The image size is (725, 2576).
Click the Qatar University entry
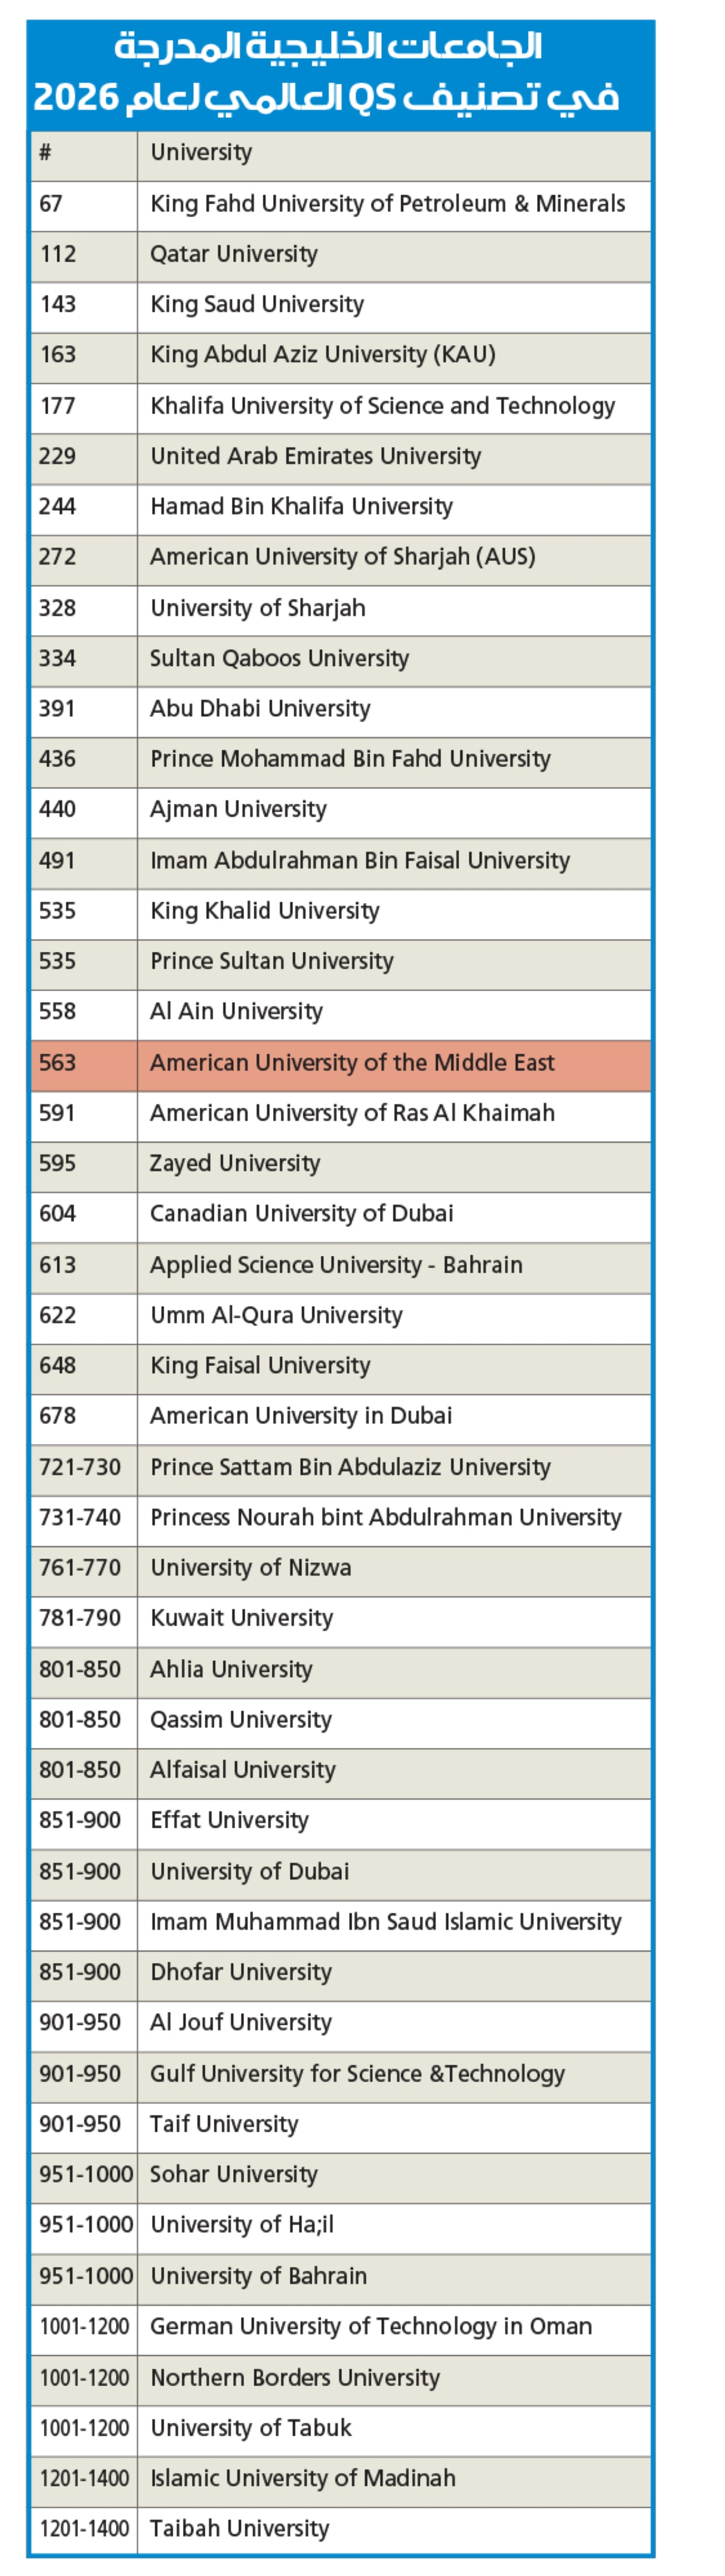[234, 254]
